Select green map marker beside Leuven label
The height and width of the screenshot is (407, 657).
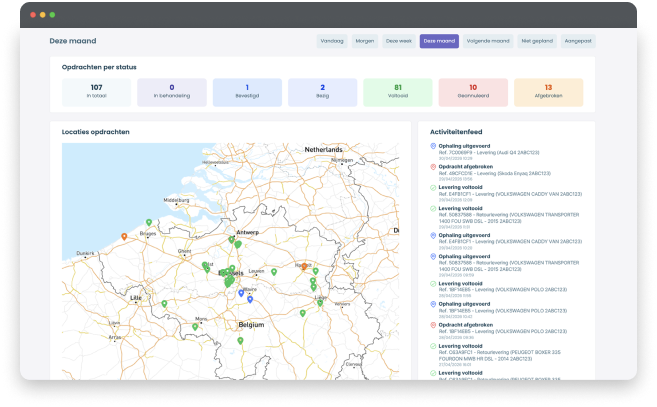(x=274, y=272)
